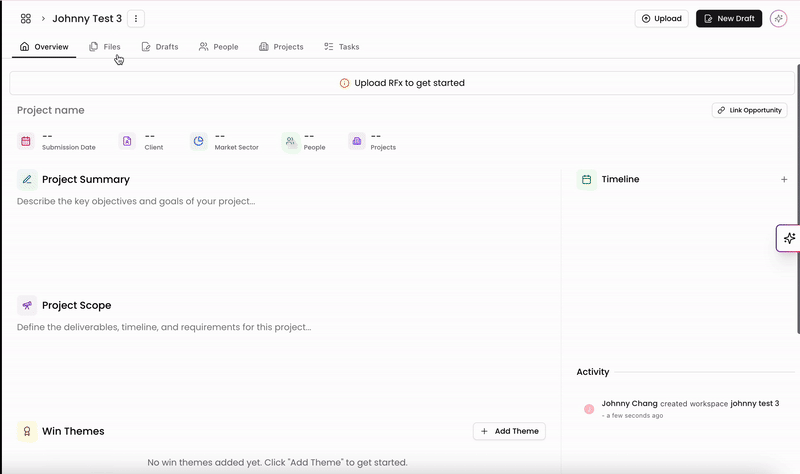Click the 'a few seconds ago' timestamp
The image size is (800, 474).
click(x=635, y=416)
